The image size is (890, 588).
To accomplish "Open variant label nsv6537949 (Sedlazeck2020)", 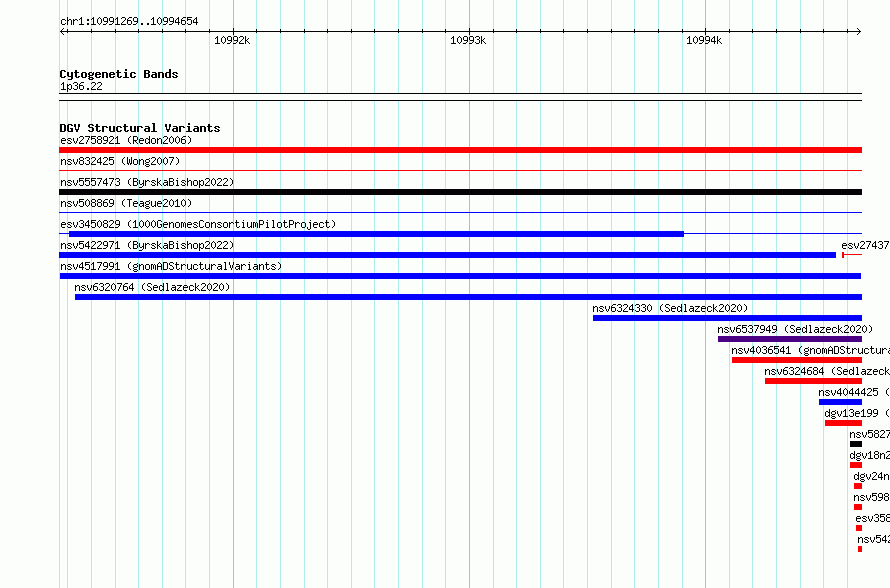I will pyautogui.click(x=795, y=329).
